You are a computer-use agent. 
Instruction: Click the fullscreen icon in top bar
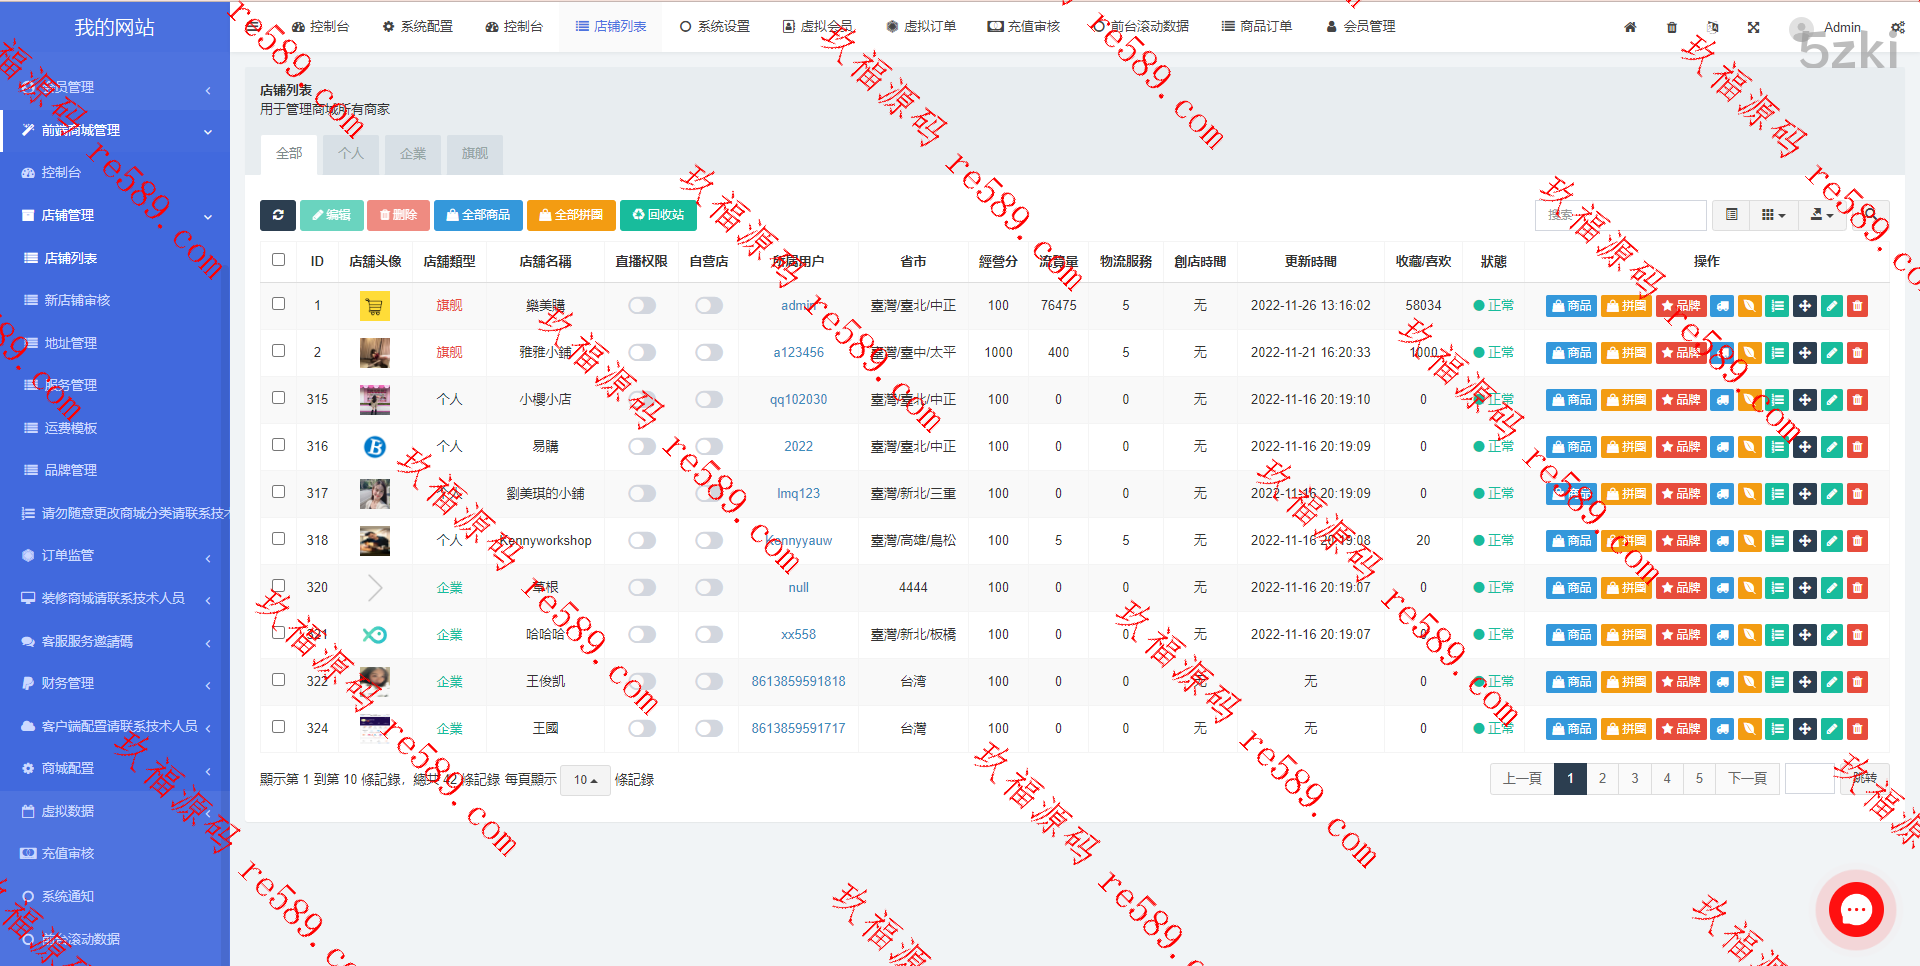click(1753, 27)
